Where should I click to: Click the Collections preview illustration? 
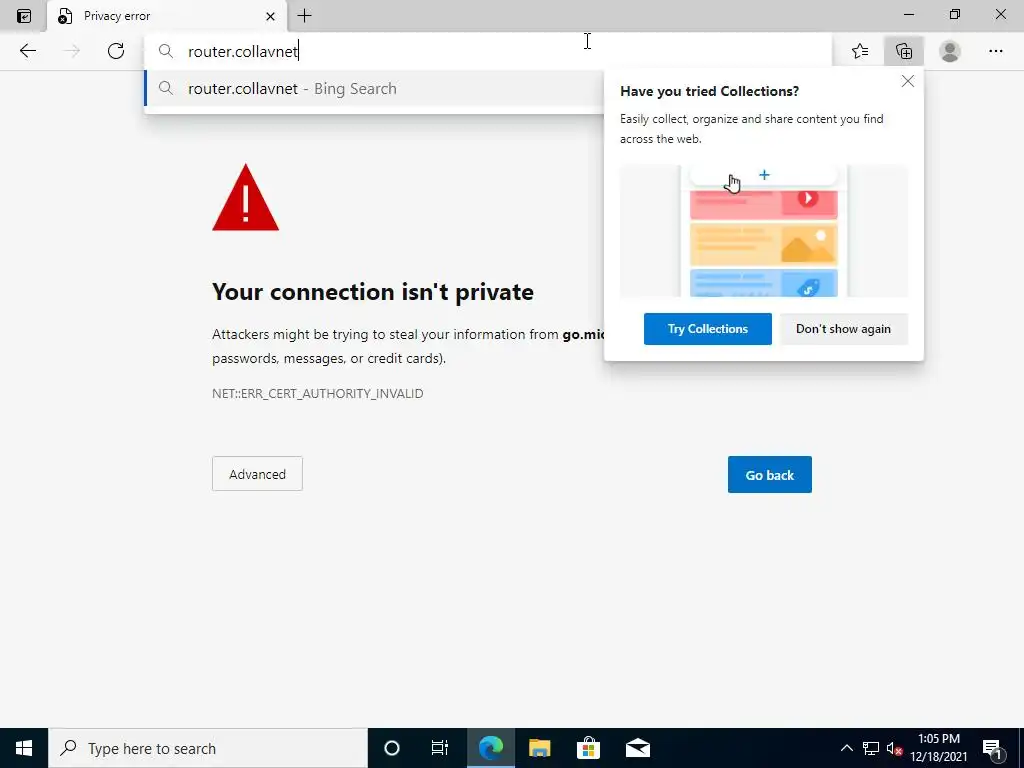(x=763, y=231)
